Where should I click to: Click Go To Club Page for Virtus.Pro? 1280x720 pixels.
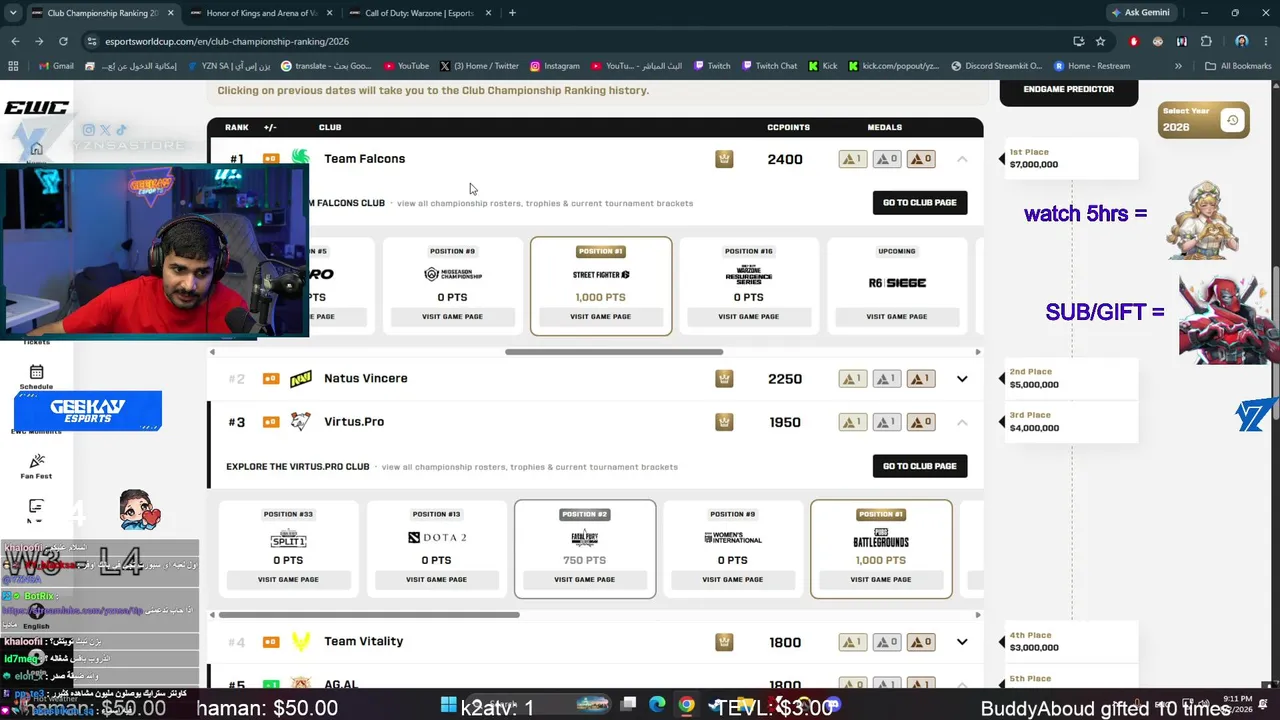[x=919, y=466]
